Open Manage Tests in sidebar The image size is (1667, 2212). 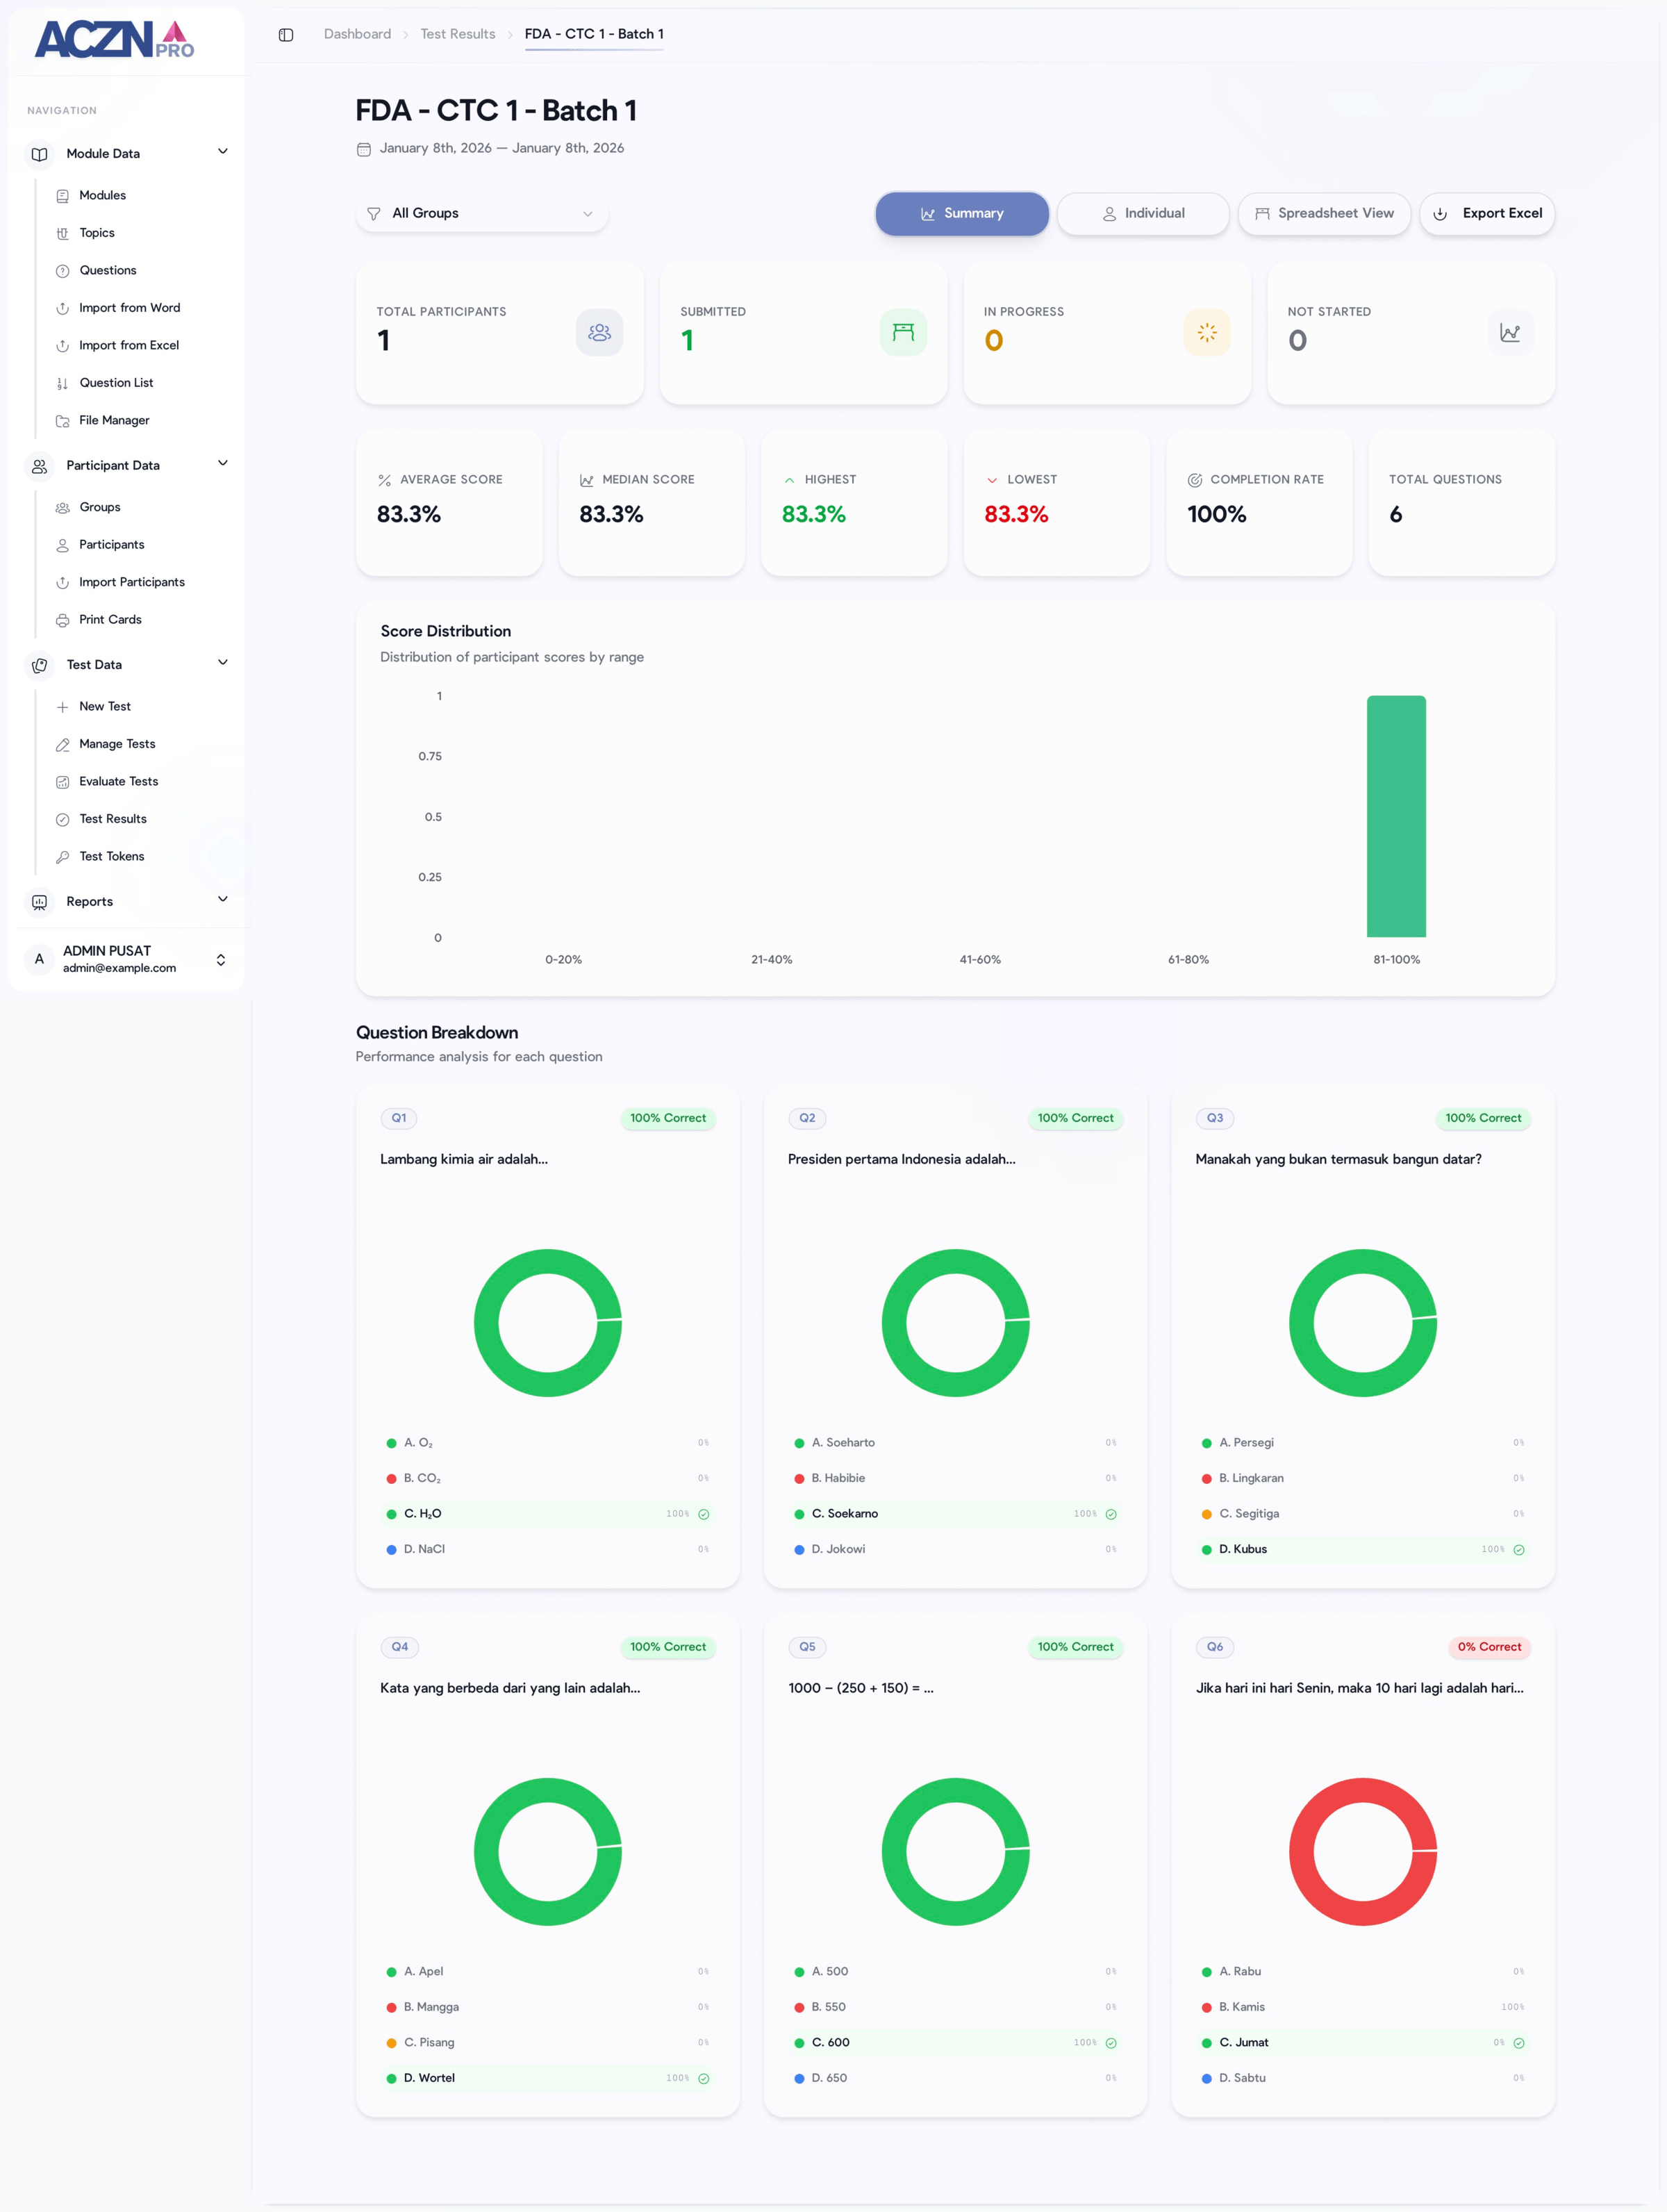117,744
